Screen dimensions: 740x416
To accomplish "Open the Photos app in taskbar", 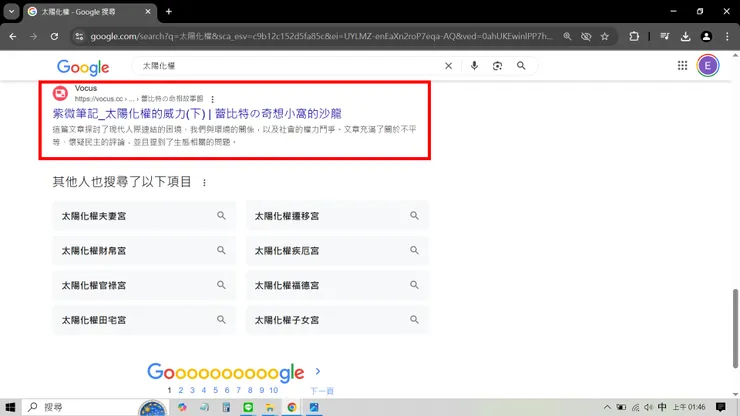I will [314, 407].
